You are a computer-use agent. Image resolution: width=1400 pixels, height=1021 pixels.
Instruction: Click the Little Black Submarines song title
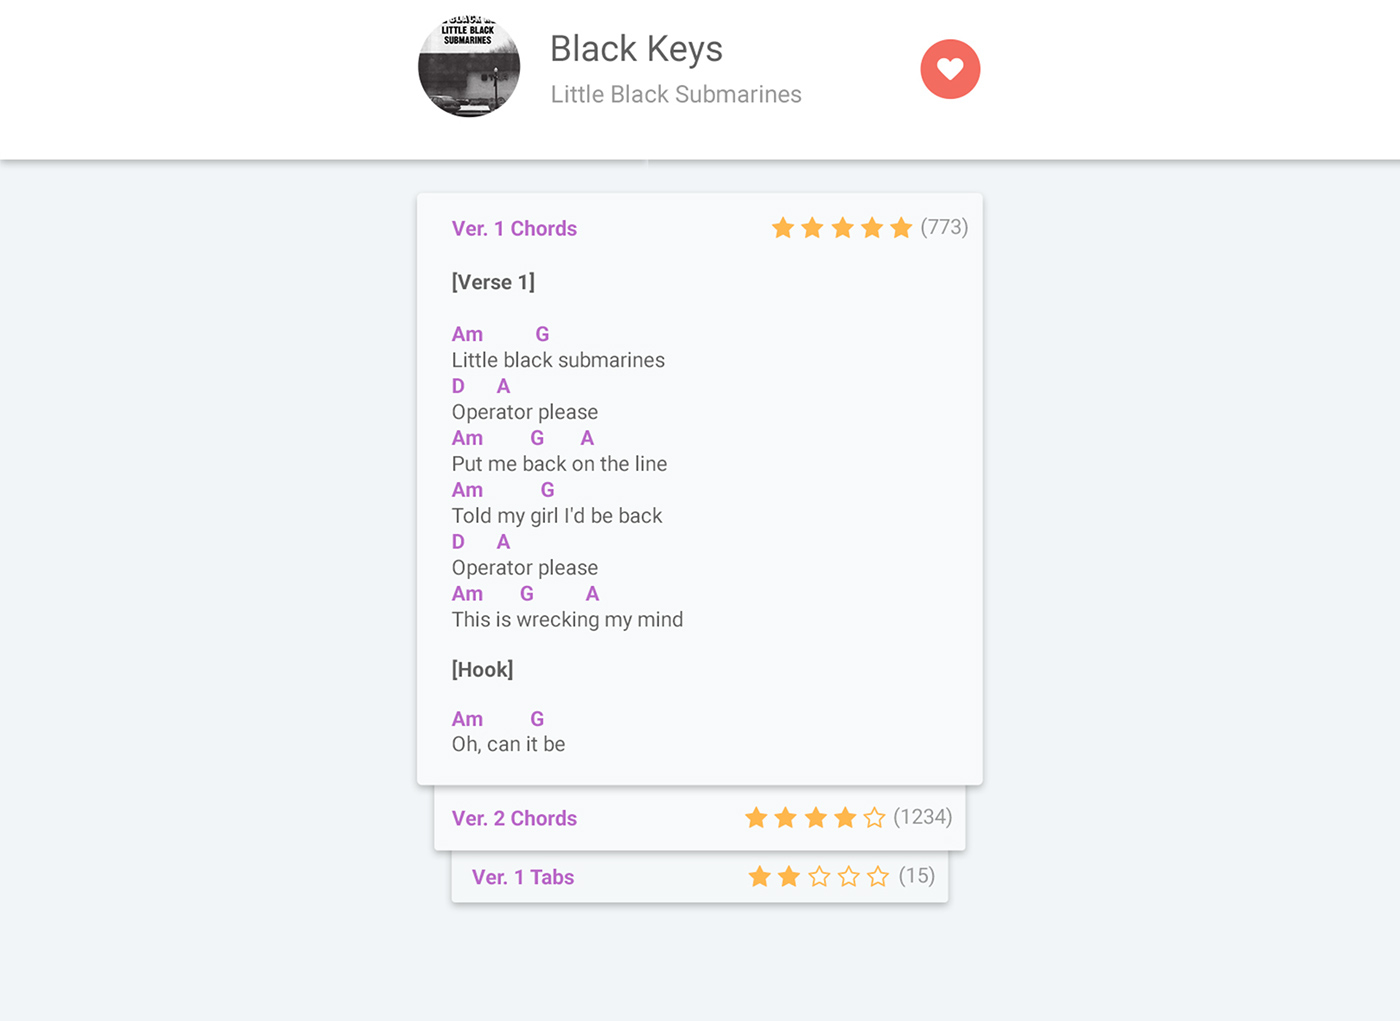click(676, 94)
